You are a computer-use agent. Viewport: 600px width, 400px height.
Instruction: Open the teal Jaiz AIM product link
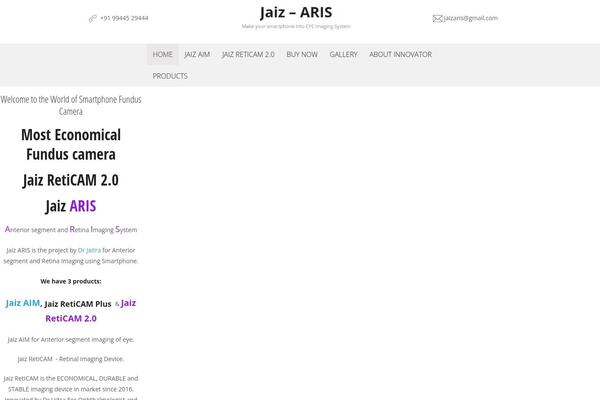(23, 303)
